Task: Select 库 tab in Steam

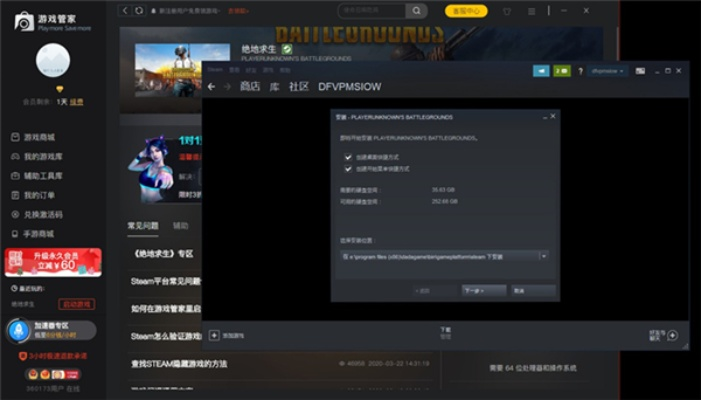Action: tap(274, 87)
